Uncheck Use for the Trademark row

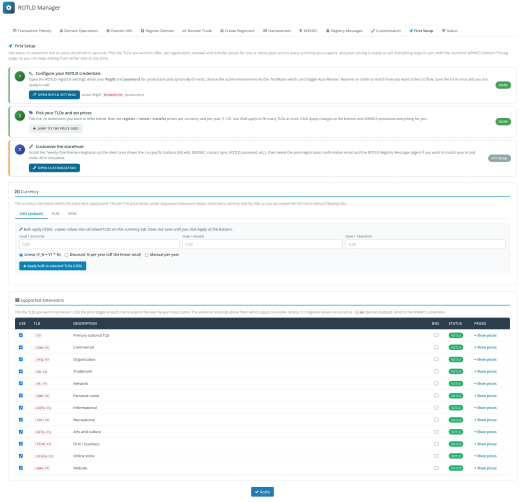click(x=21, y=371)
